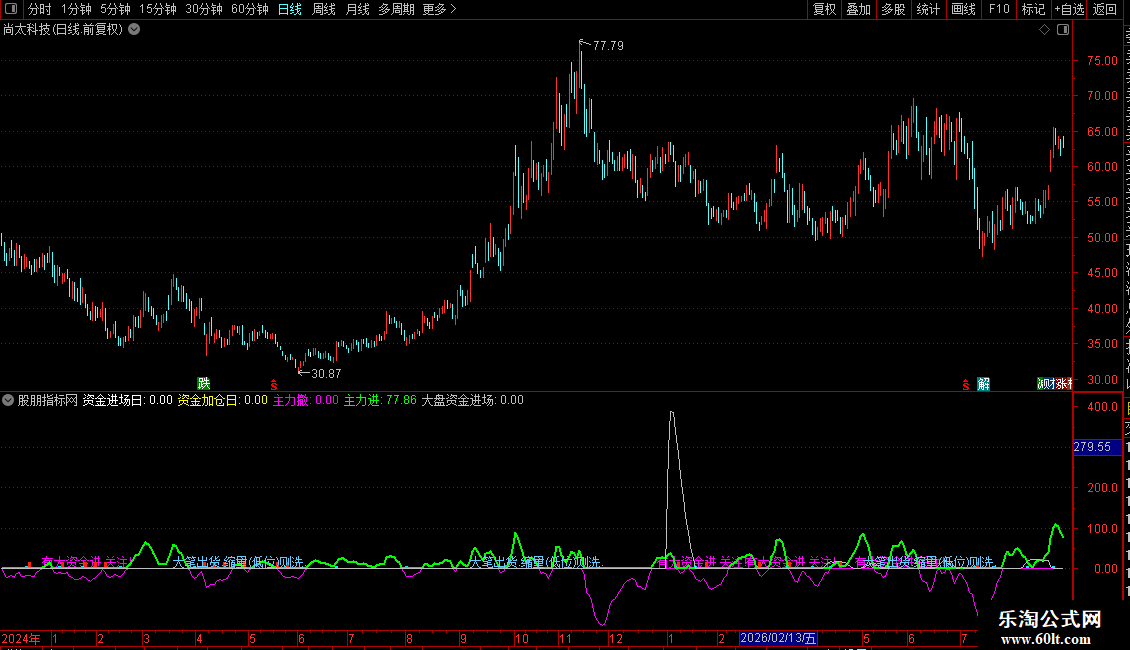Click the green 跌 marker icon
1130x650 pixels.
click(x=204, y=383)
